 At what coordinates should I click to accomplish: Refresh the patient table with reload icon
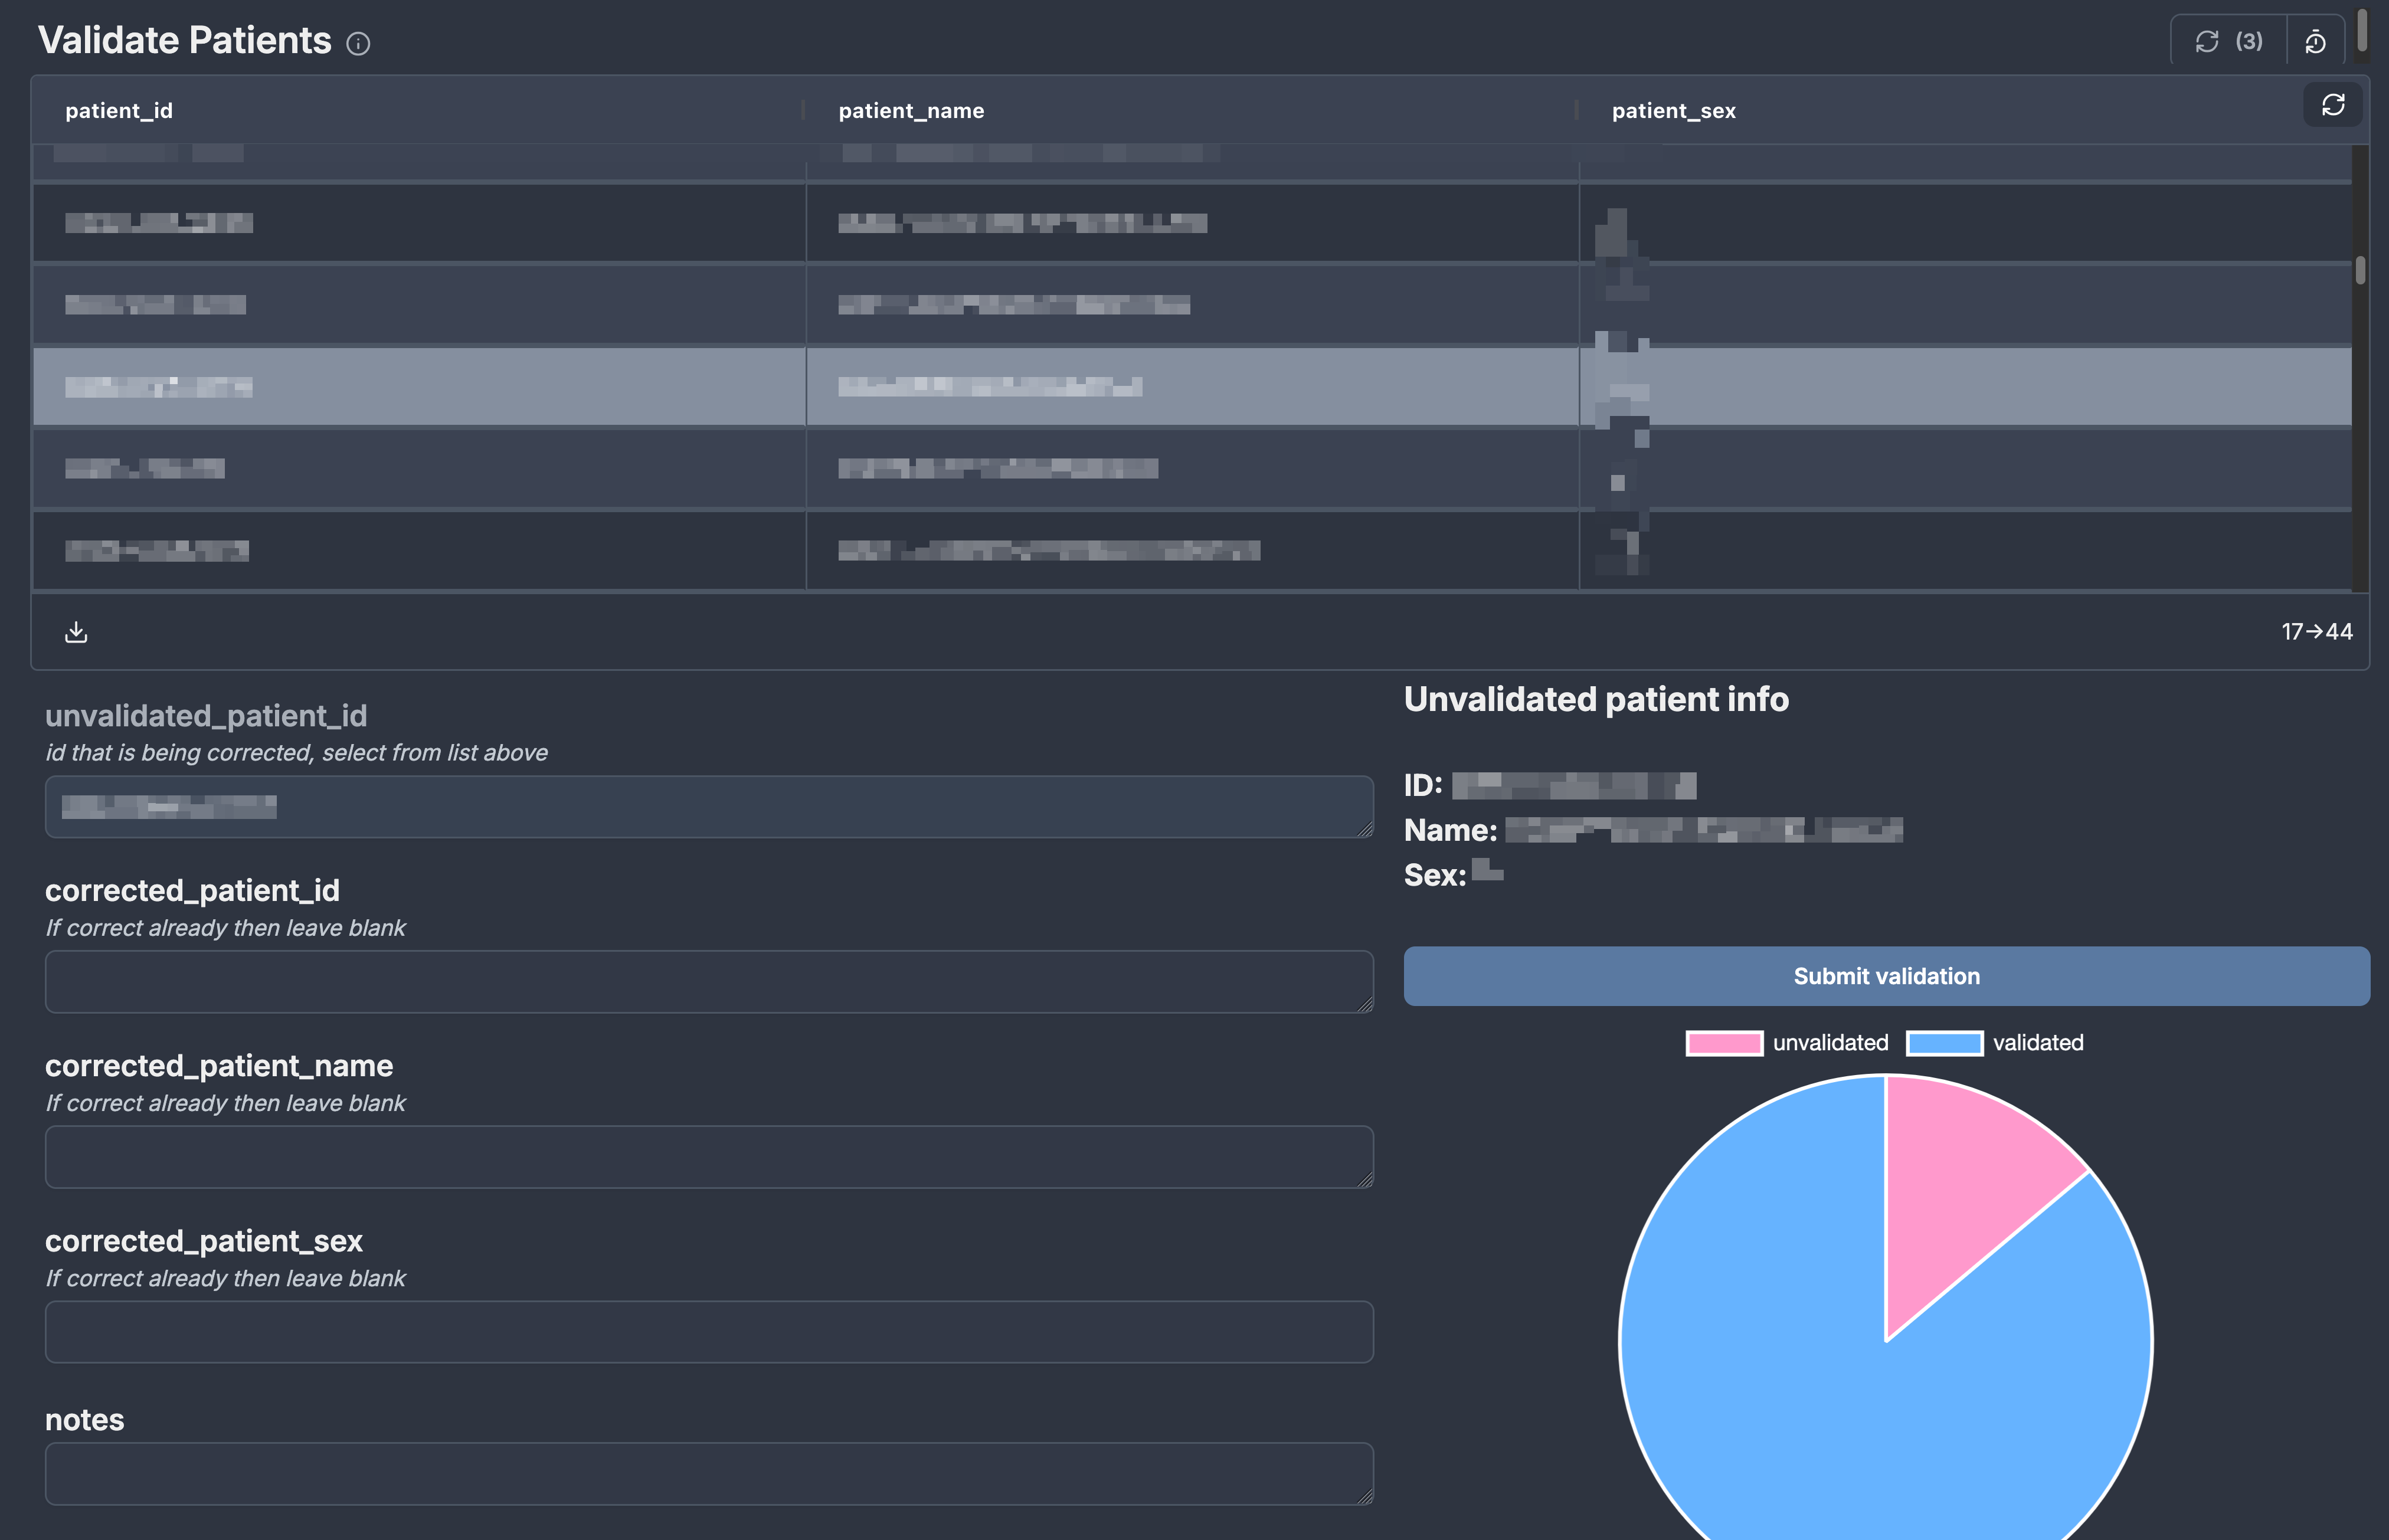pos(2332,105)
